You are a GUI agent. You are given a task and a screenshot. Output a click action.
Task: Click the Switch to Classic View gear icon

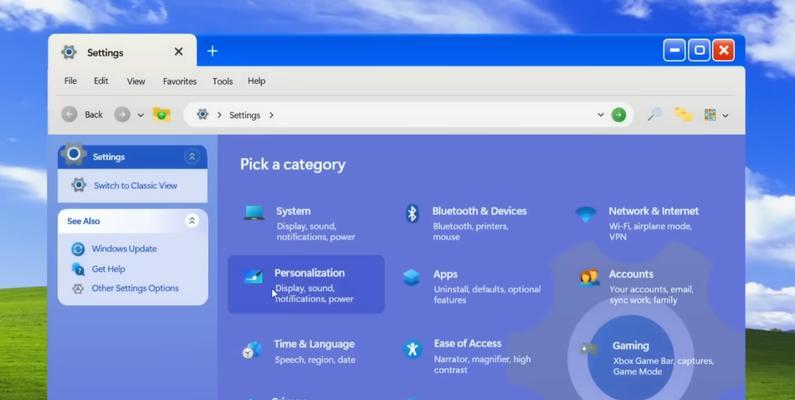click(x=79, y=185)
